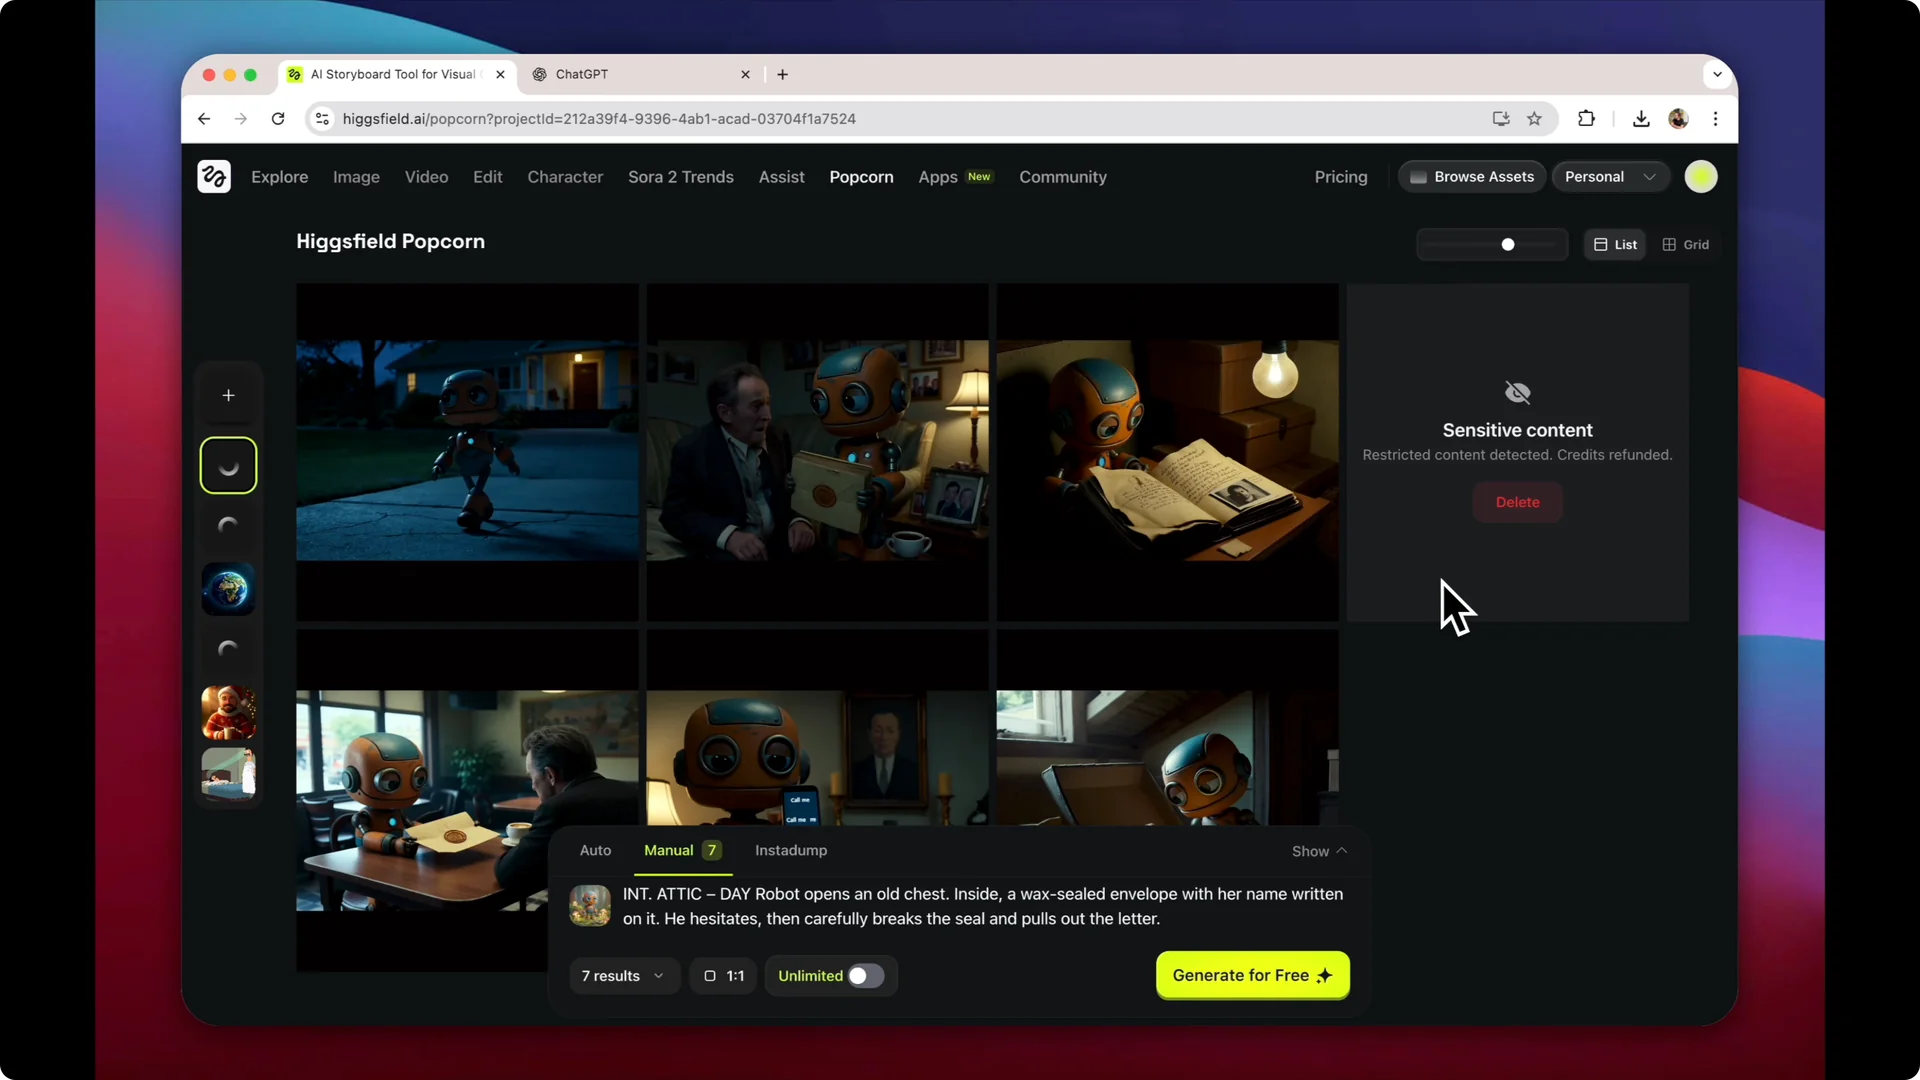
Task: Adjust the thumbnail size slider
Action: click(1507, 244)
